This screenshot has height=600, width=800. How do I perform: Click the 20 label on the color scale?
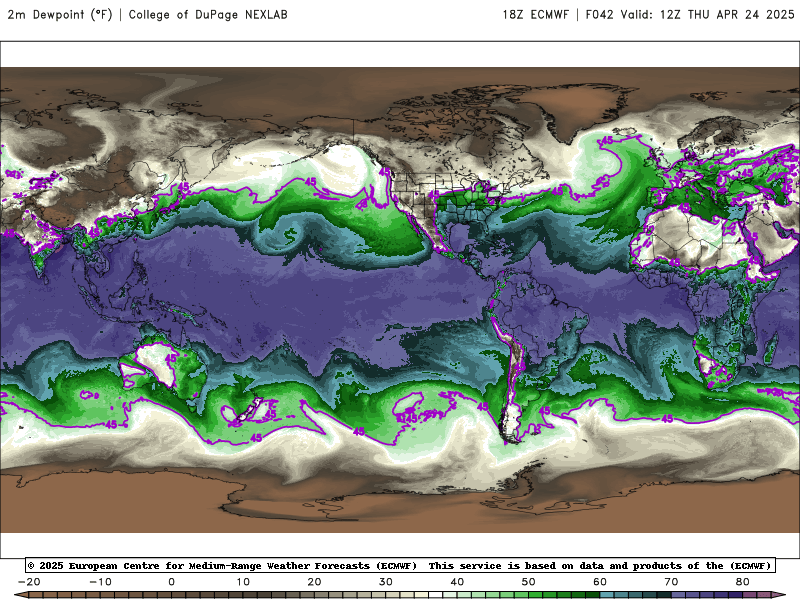pyautogui.click(x=314, y=582)
